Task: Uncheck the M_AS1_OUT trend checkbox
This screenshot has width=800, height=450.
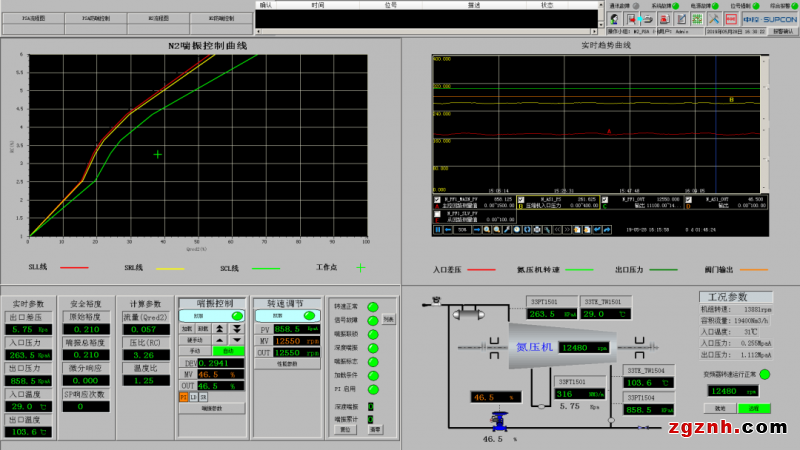Action: coord(689,200)
